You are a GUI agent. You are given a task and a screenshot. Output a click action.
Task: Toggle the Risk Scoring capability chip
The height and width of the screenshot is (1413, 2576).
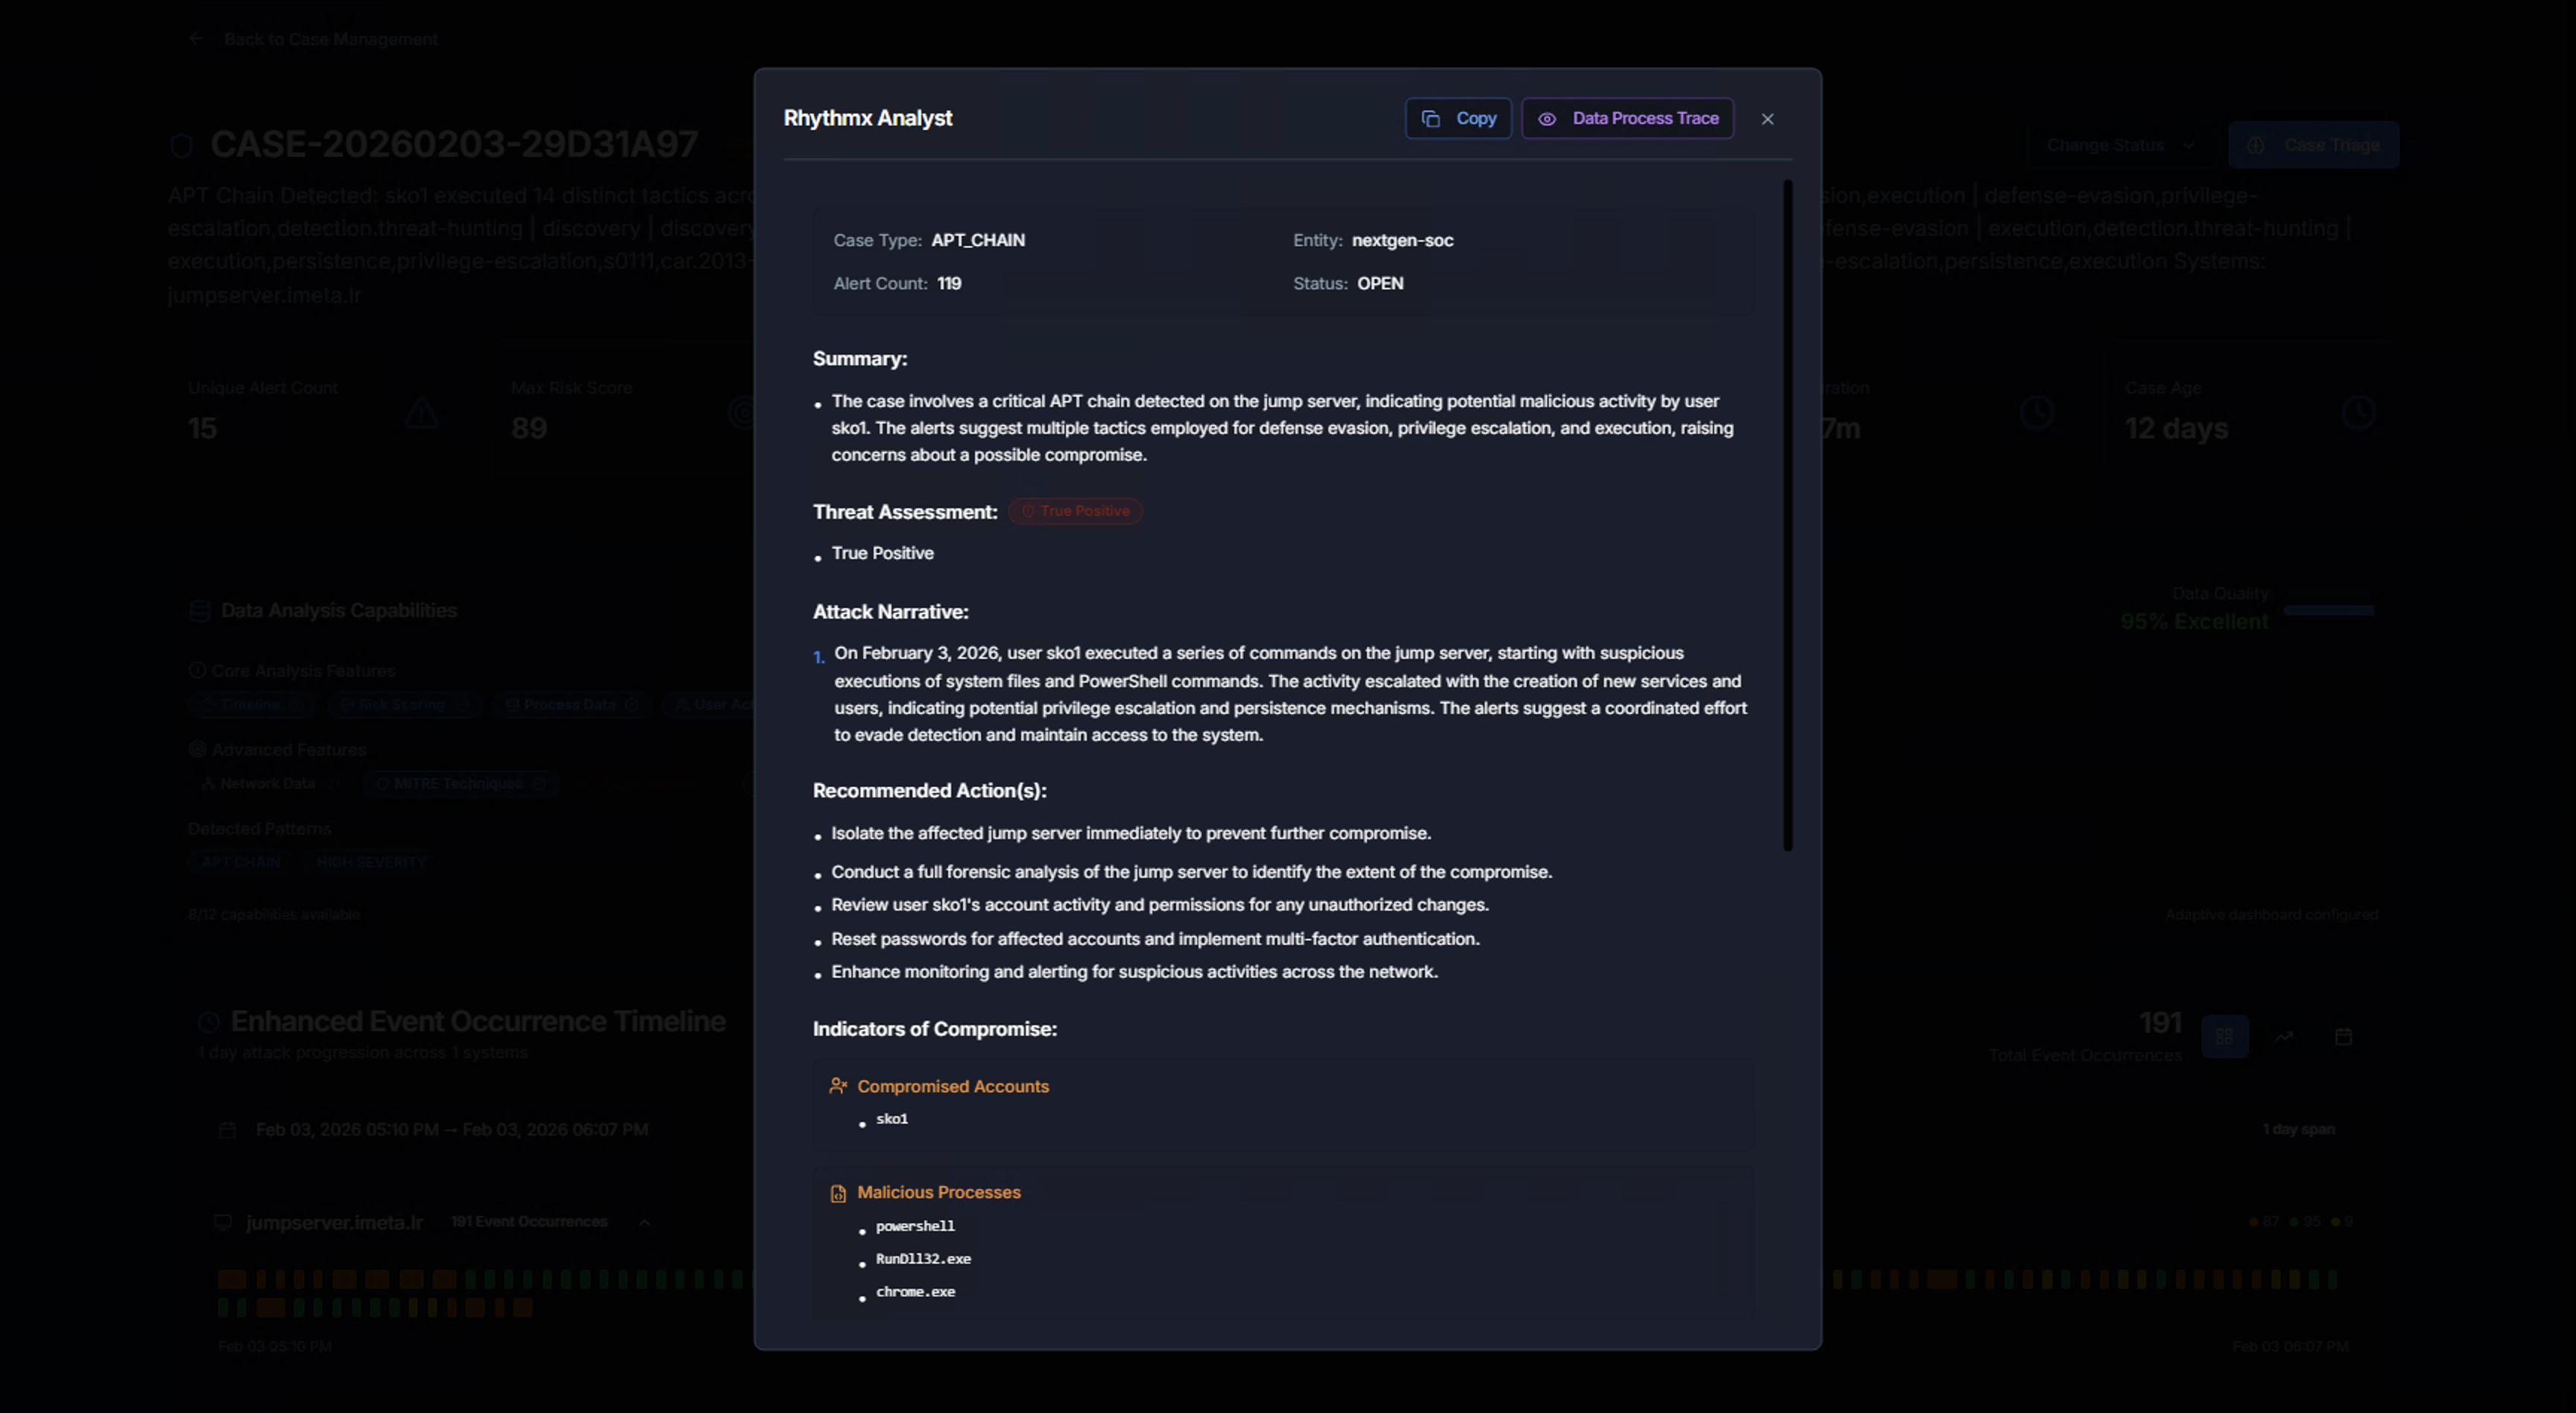pos(404,704)
